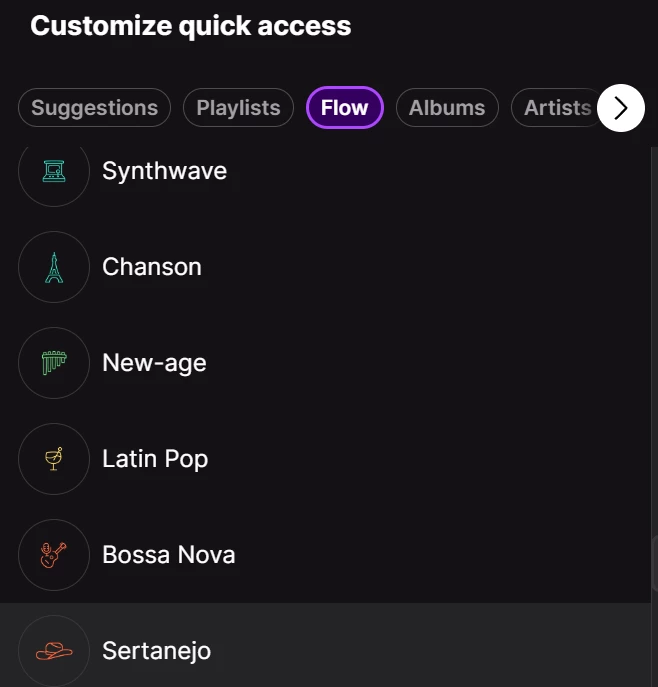658x687 pixels.
Task: Click the Latin Pop cocktail icon
Action: 54,459
